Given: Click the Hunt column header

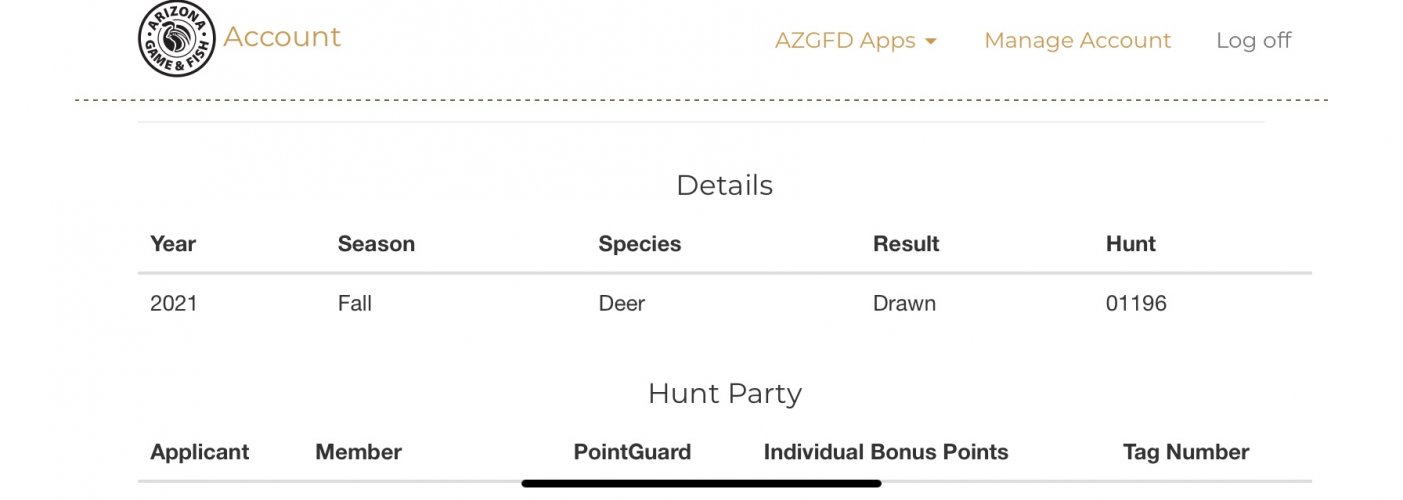Looking at the screenshot, I should click(1130, 244).
